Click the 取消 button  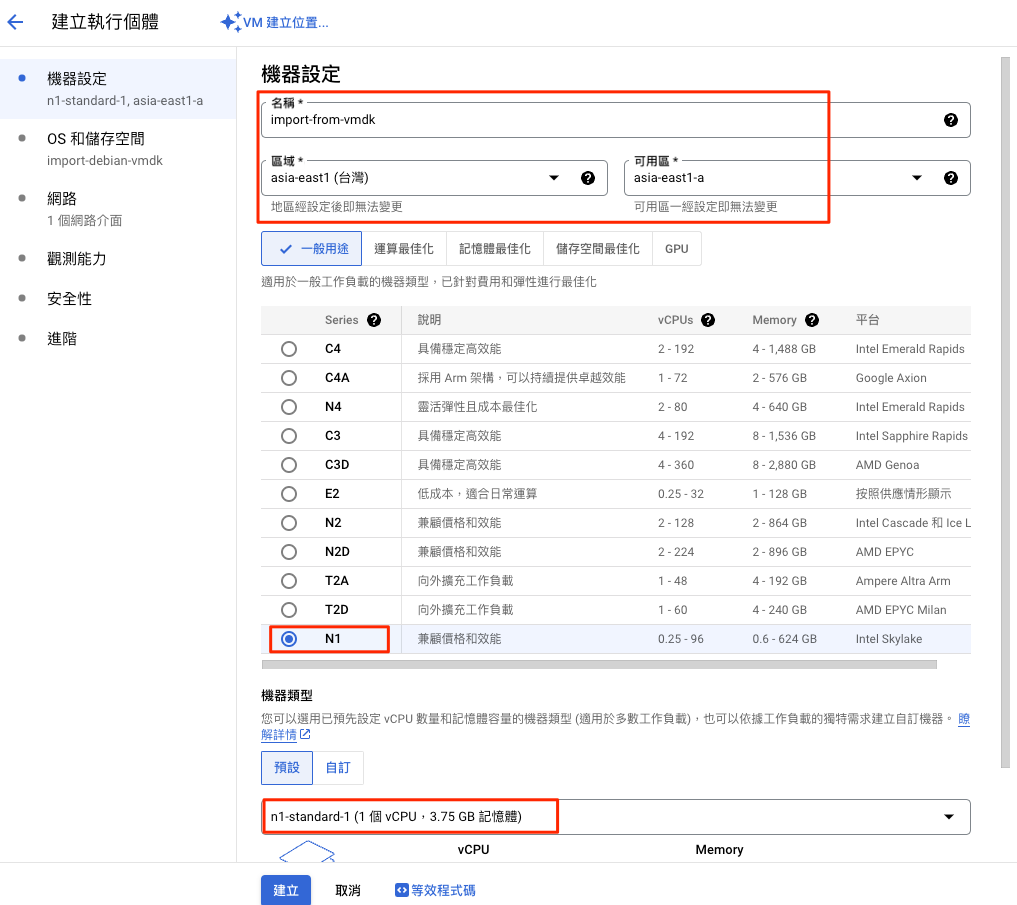coord(348,890)
